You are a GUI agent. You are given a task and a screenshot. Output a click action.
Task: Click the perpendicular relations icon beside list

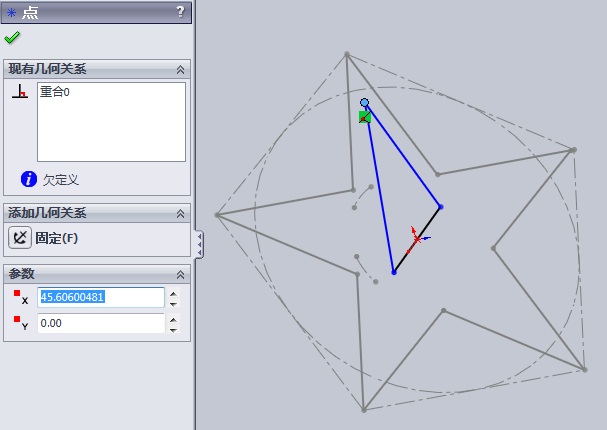pyautogui.click(x=19, y=91)
